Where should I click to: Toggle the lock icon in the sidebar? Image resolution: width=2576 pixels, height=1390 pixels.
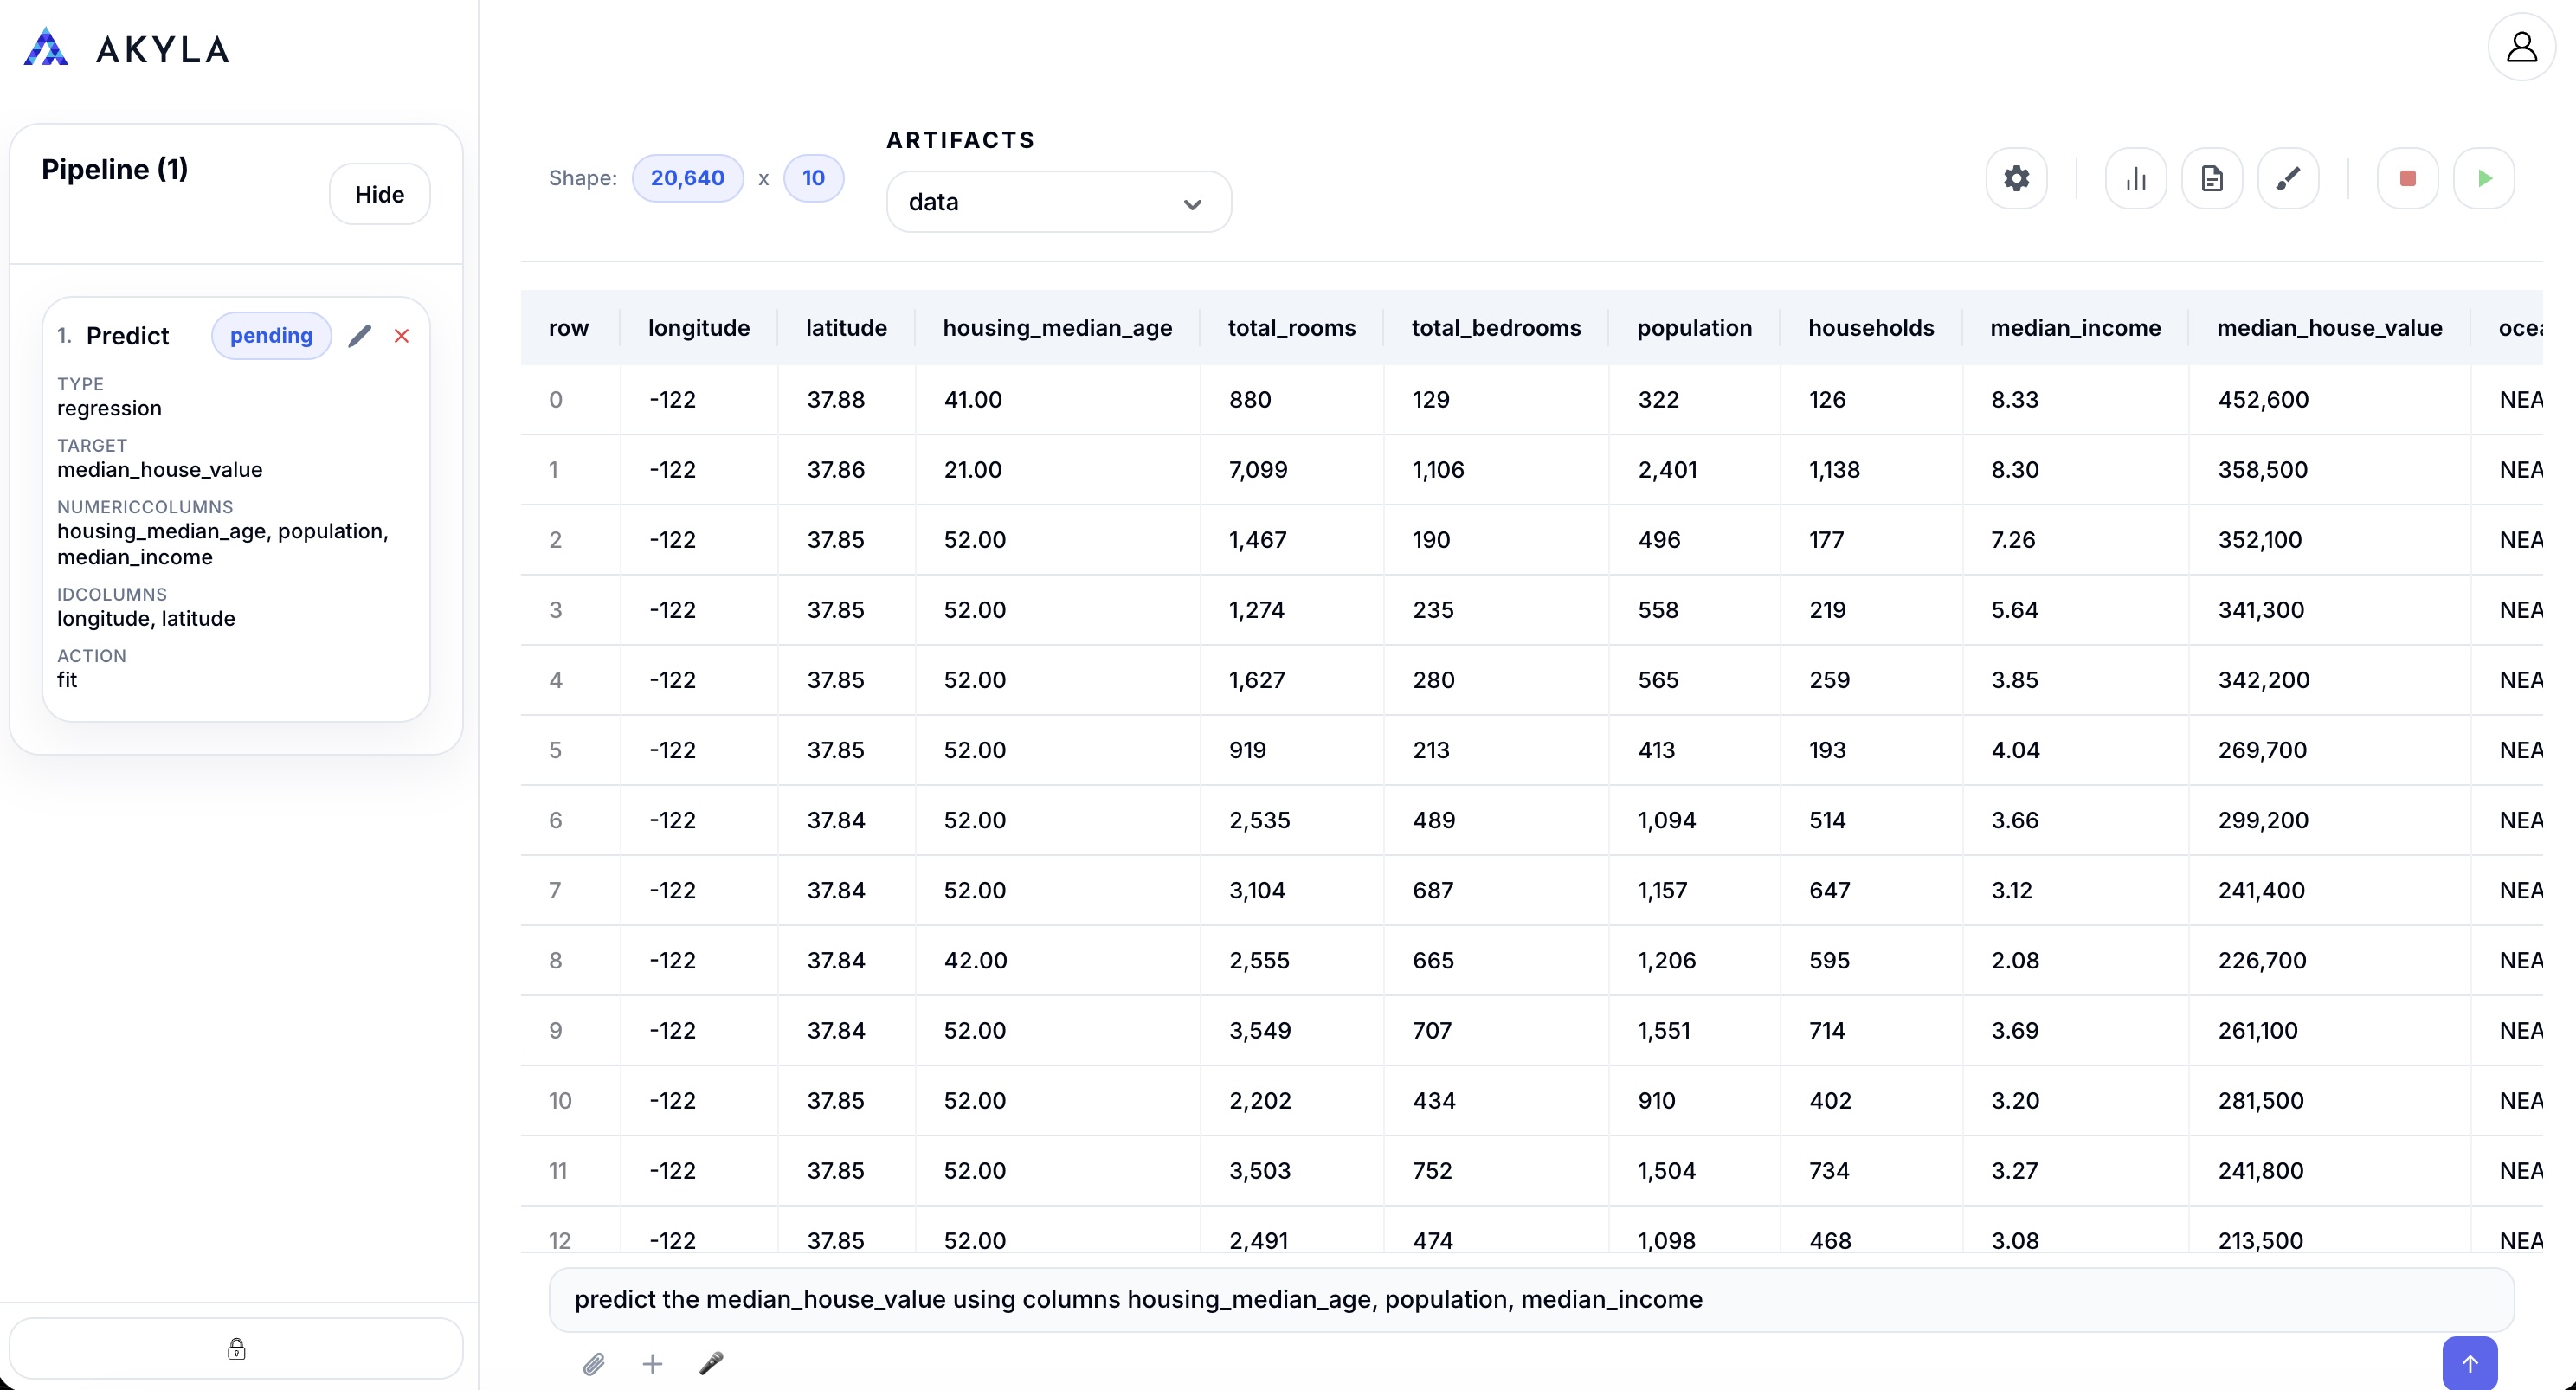pos(237,1349)
